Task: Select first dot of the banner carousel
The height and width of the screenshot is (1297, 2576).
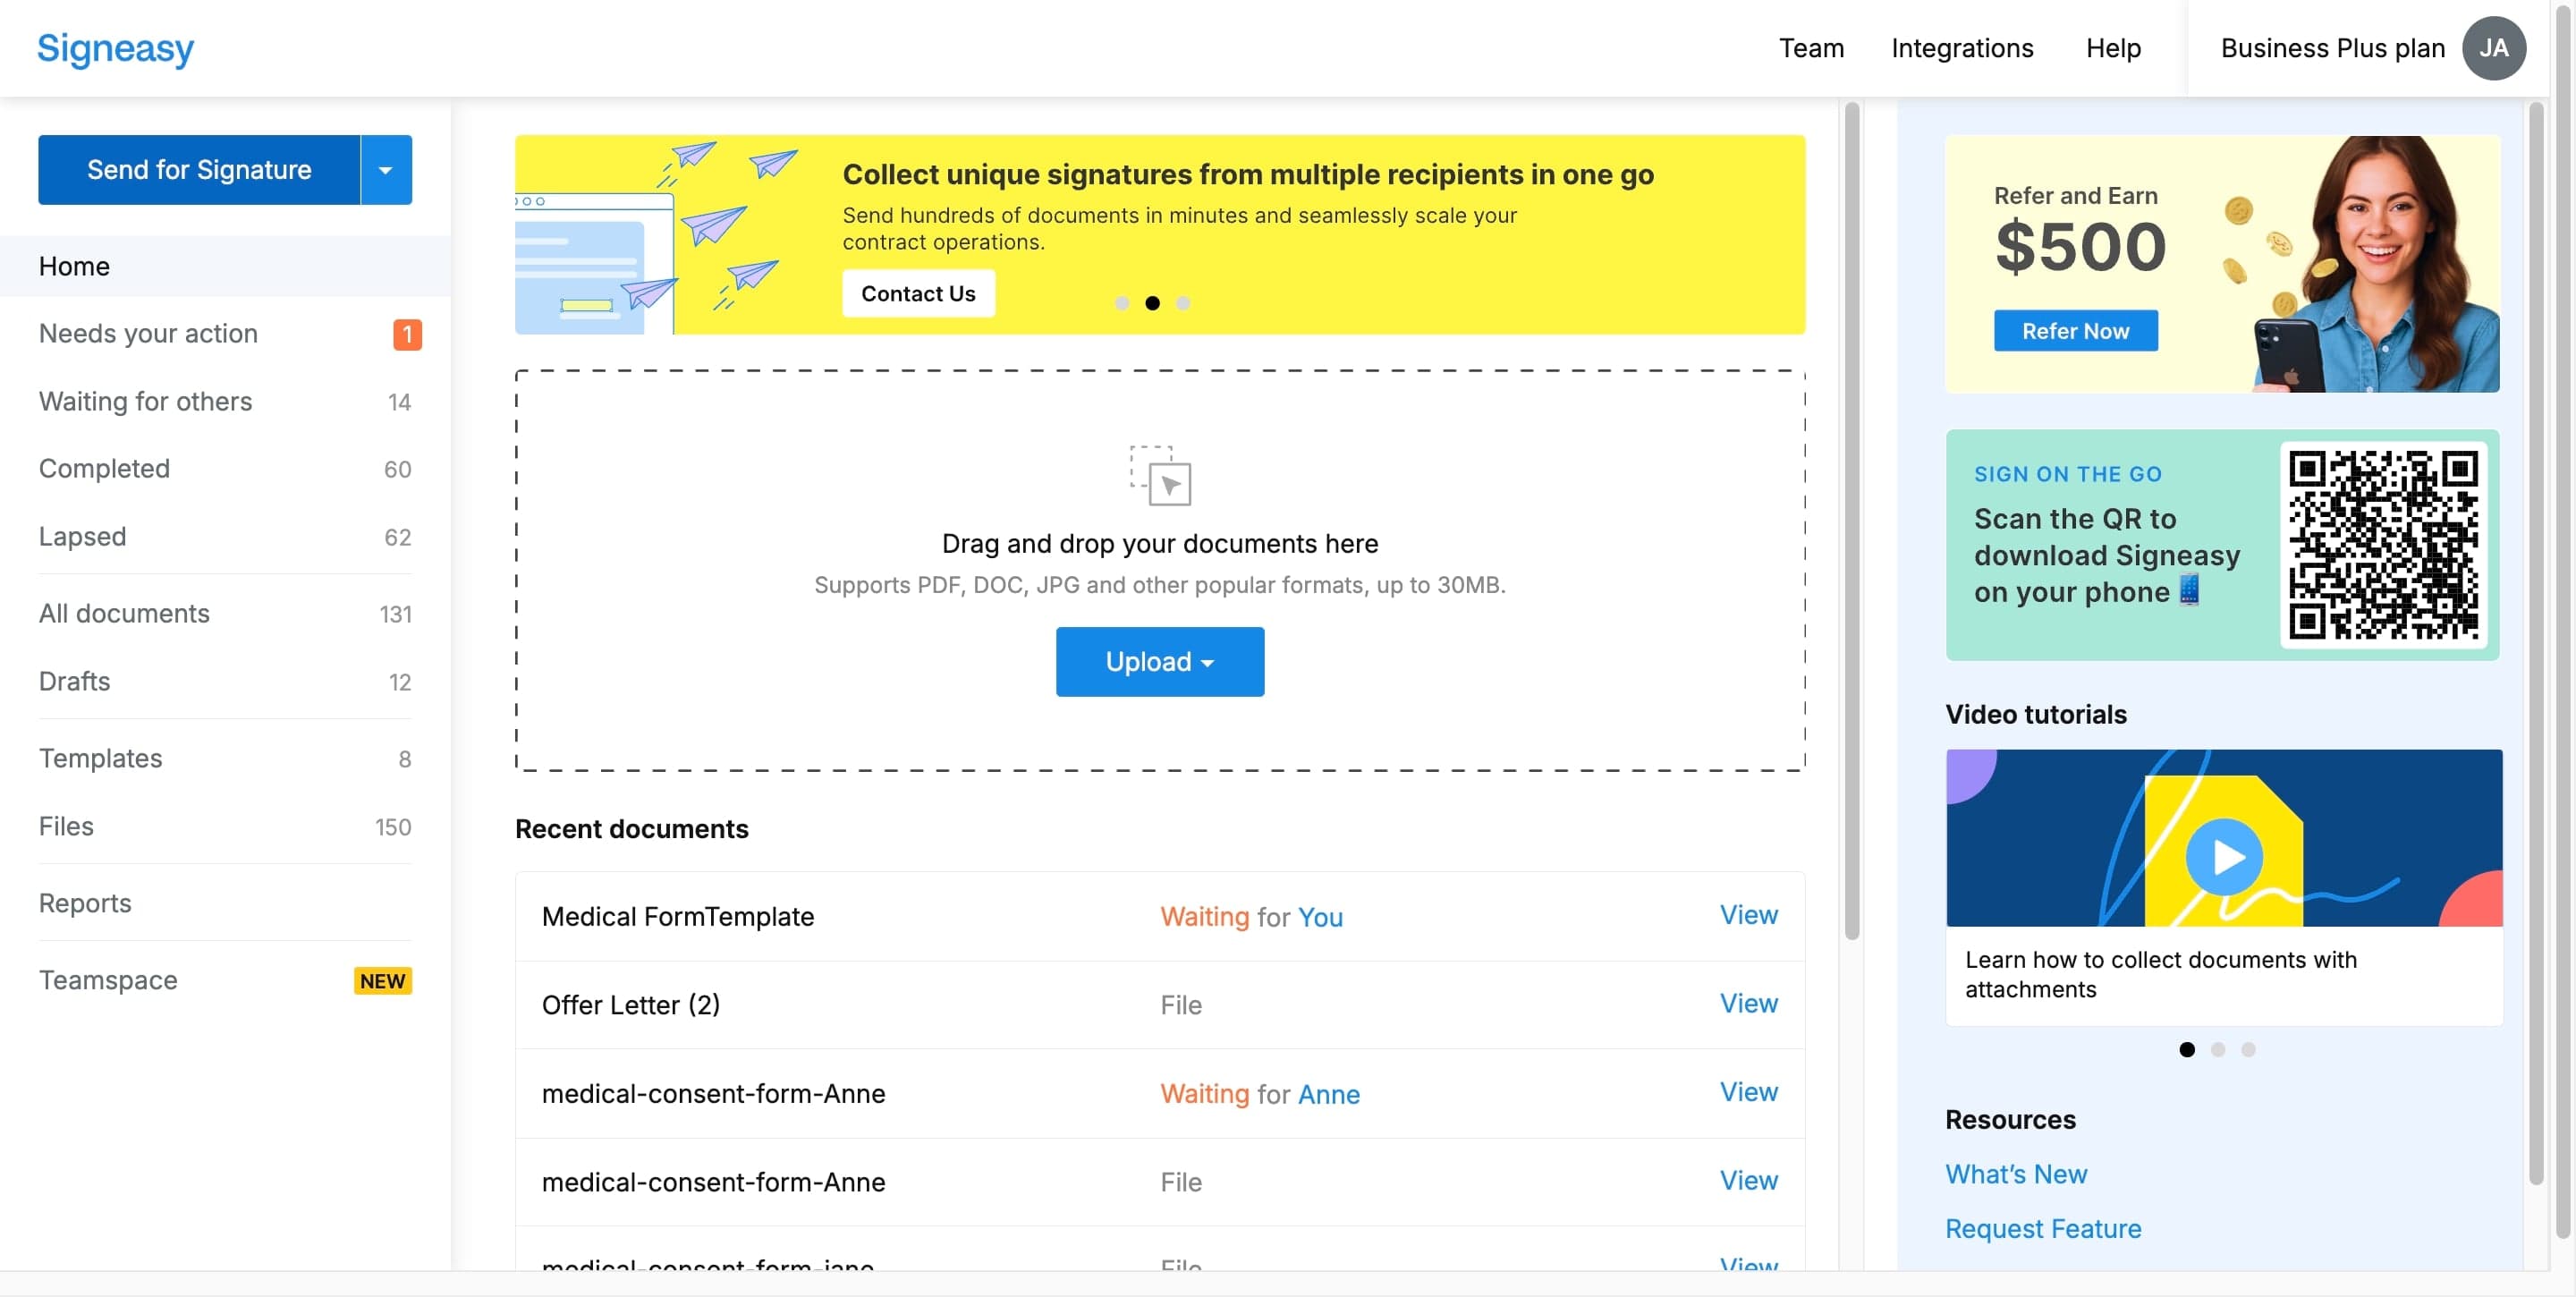Action: [1122, 303]
